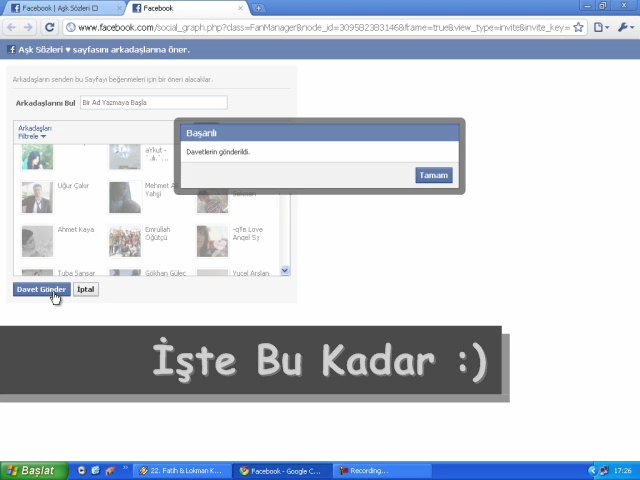Click the 'İptal' button
Image resolution: width=640 pixels, height=480 pixels.
[x=86, y=289]
